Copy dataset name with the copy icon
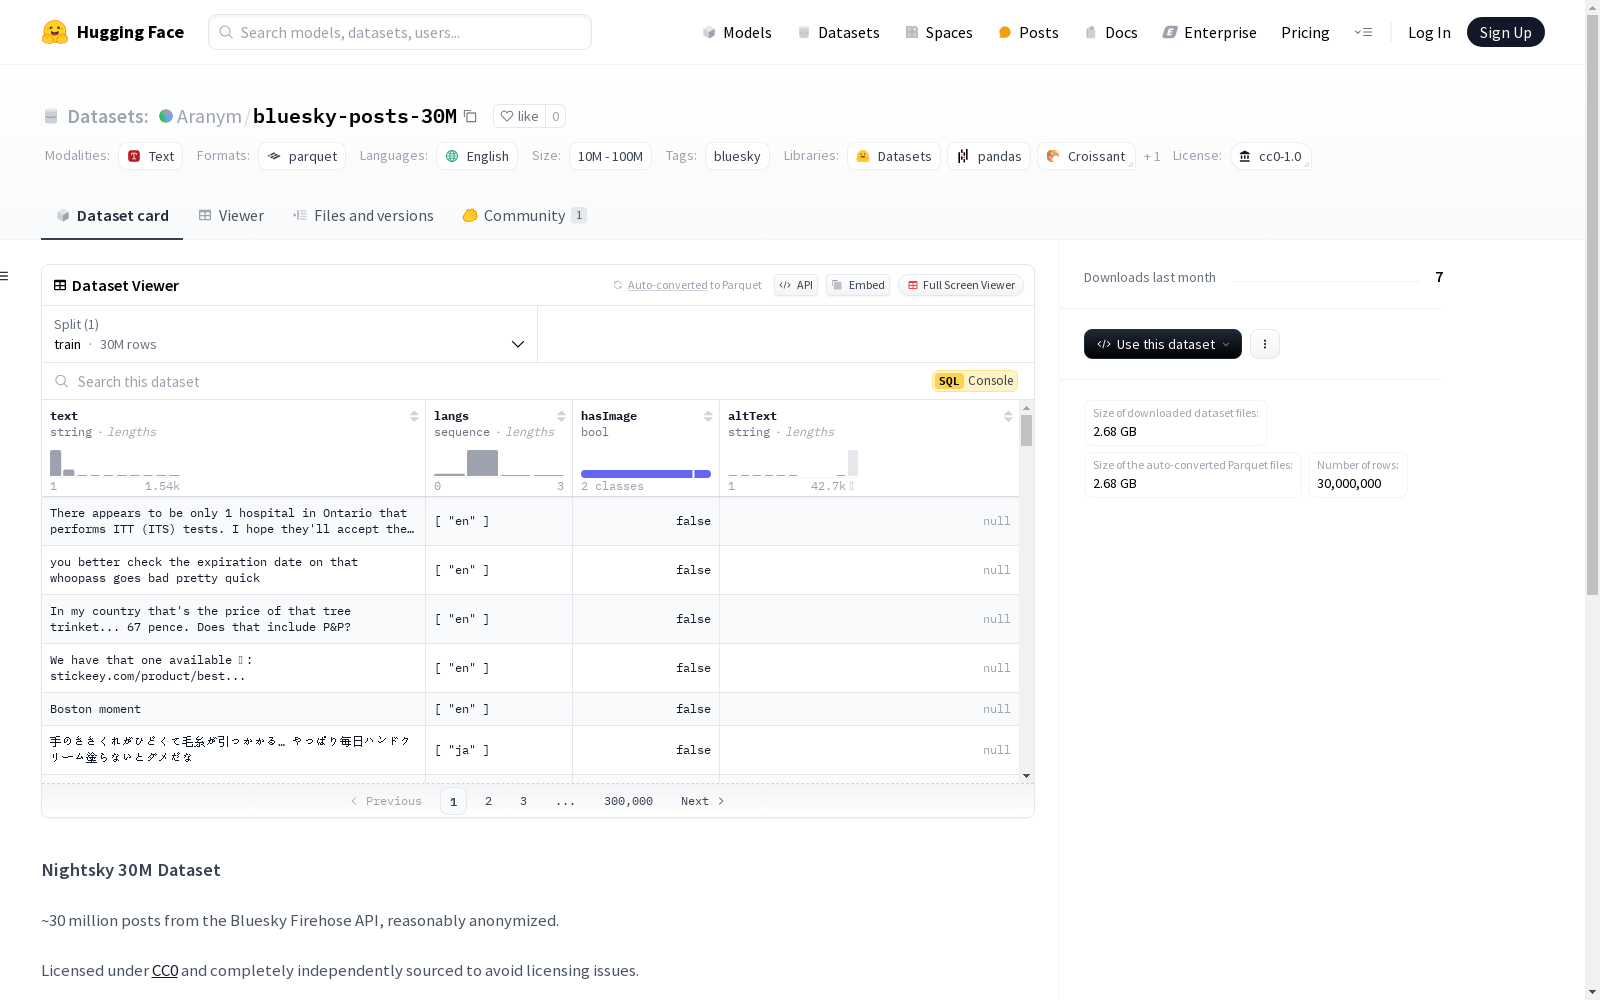This screenshot has height=1000, width=1600. pyautogui.click(x=470, y=116)
